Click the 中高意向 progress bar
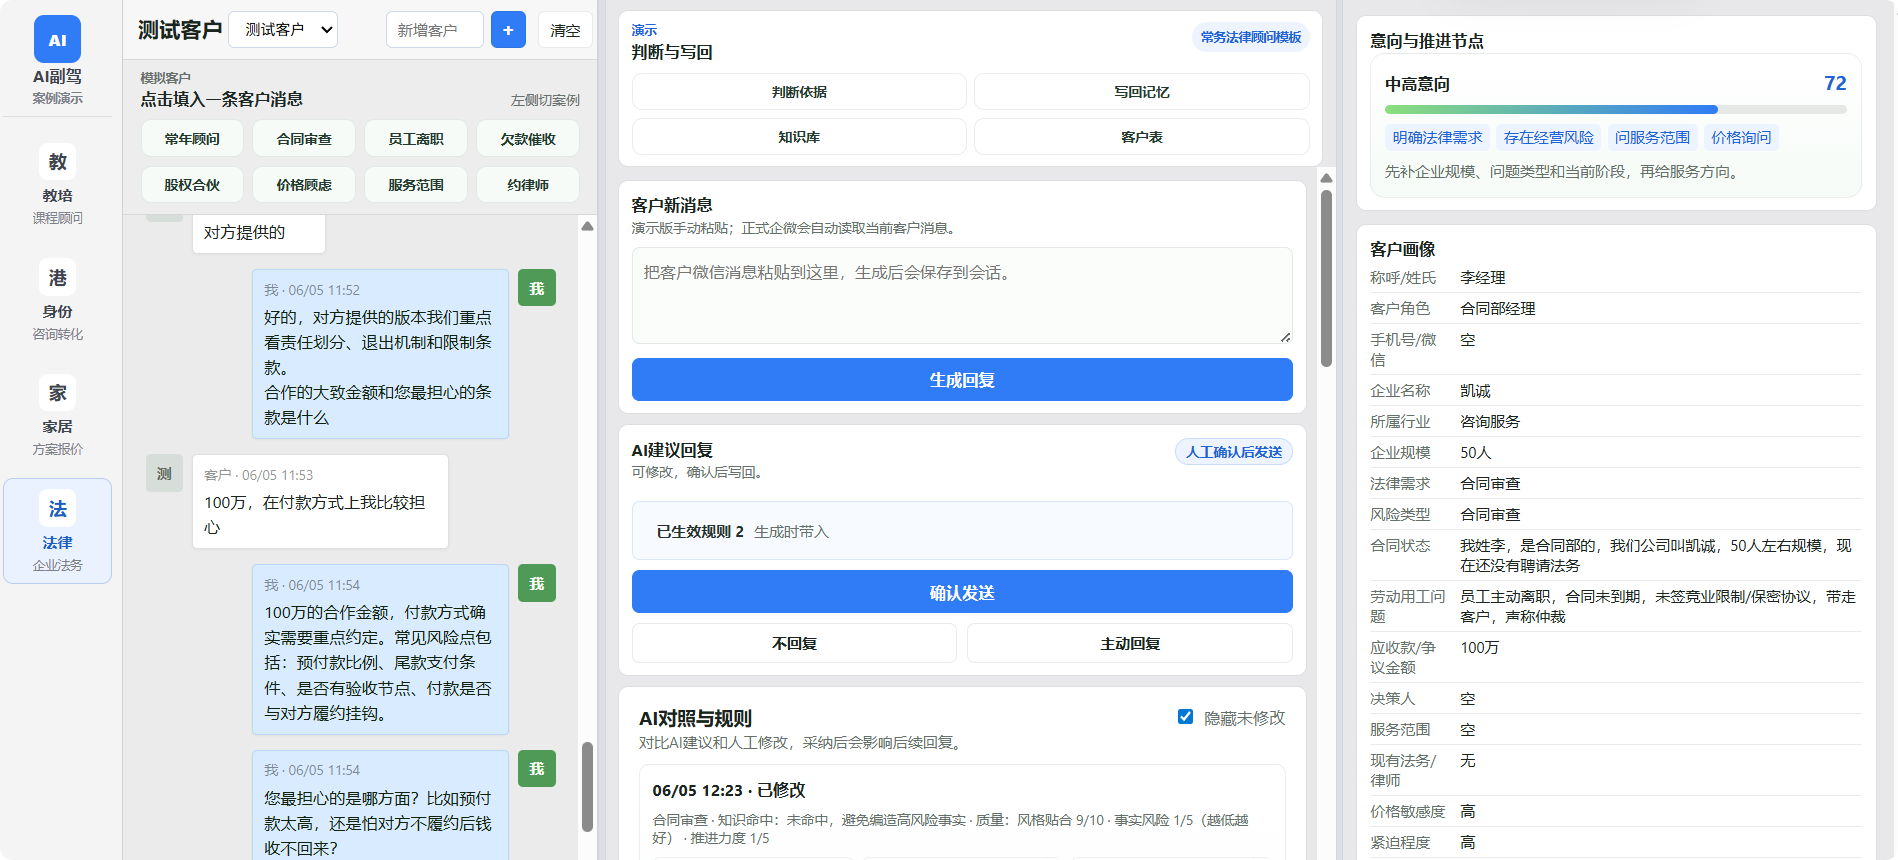Viewport: 1898px width, 860px height. [x=1615, y=109]
